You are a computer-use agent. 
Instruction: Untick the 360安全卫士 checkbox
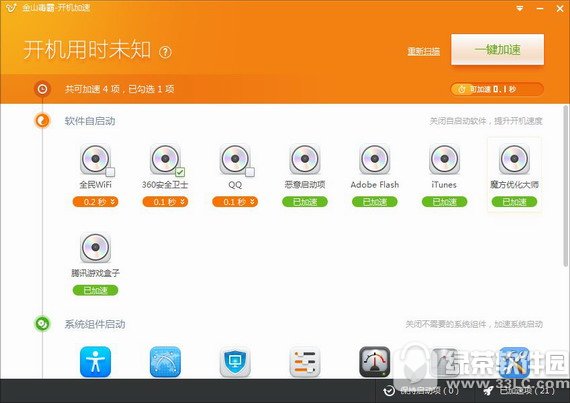click(180, 172)
